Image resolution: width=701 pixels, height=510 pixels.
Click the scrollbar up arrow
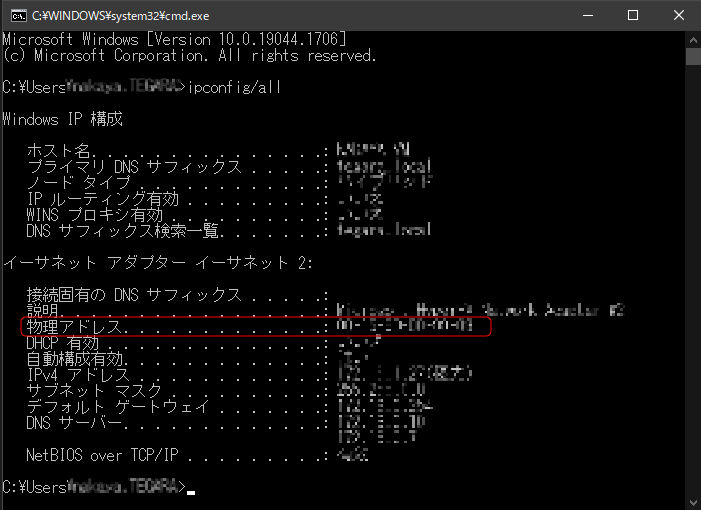coord(692,38)
